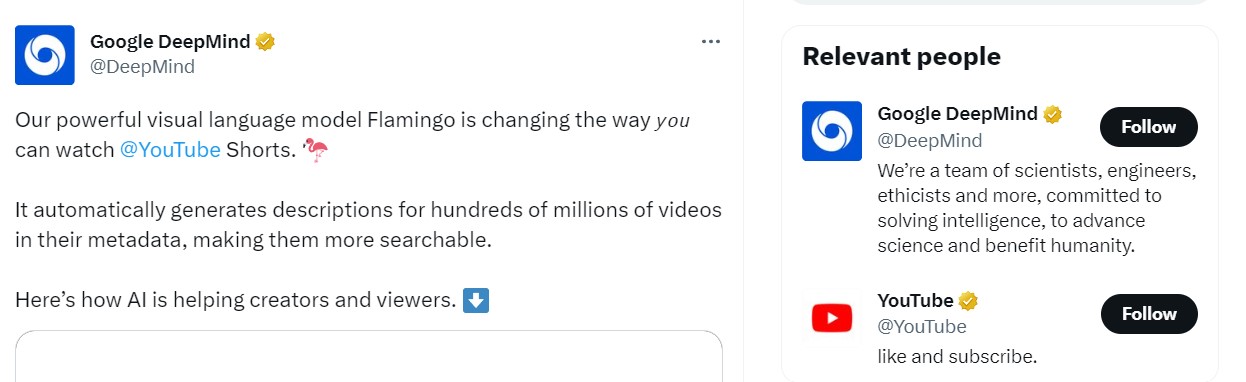Image resolution: width=1246 pixels, height=382 pixels.
Task: Click verified badge next to sidebar YouTube
Action: tap(968, 301)
